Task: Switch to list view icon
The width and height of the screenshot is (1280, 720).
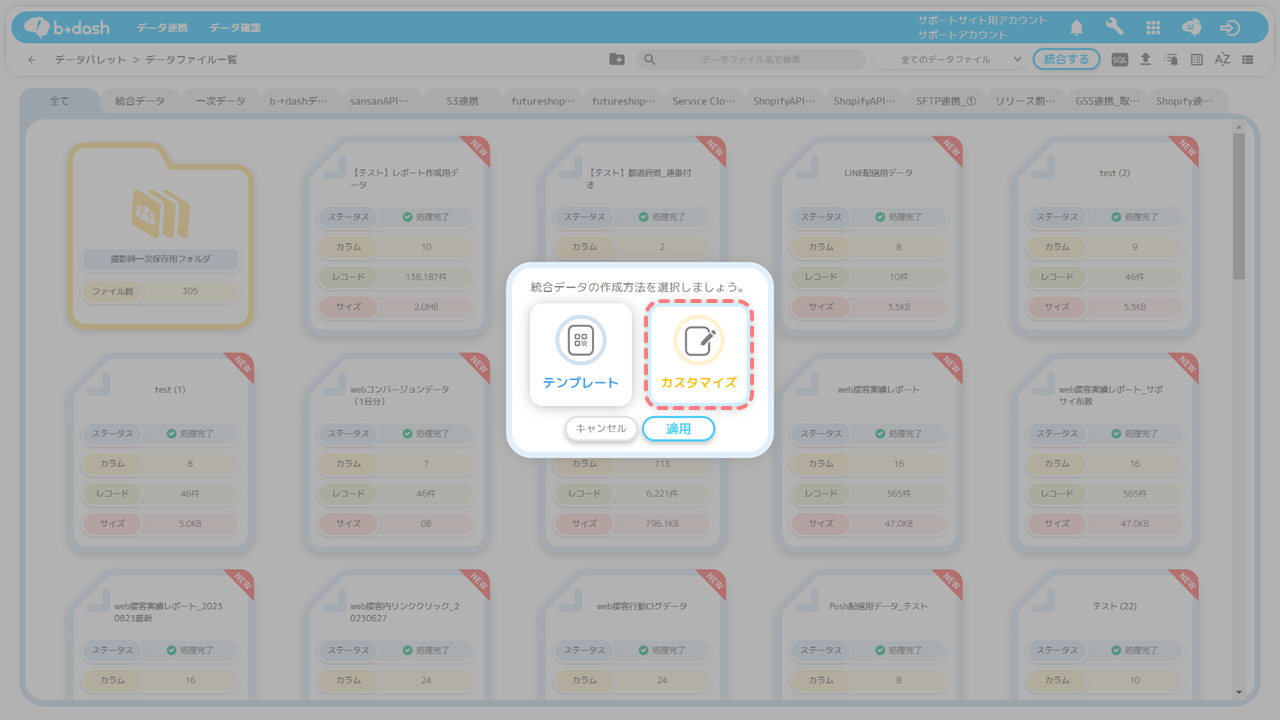Action: (1248, 60)
